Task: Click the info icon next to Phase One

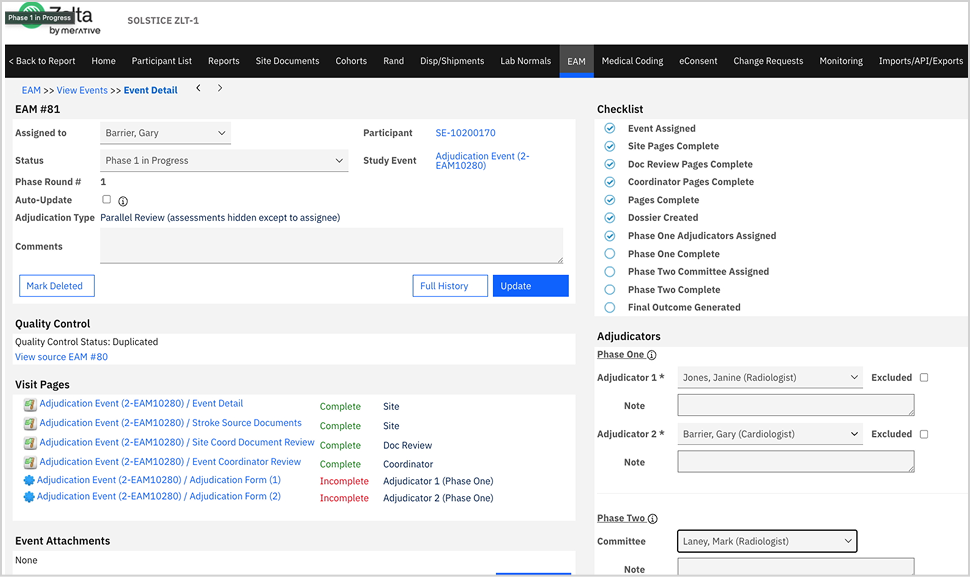Action: [650, 354]
